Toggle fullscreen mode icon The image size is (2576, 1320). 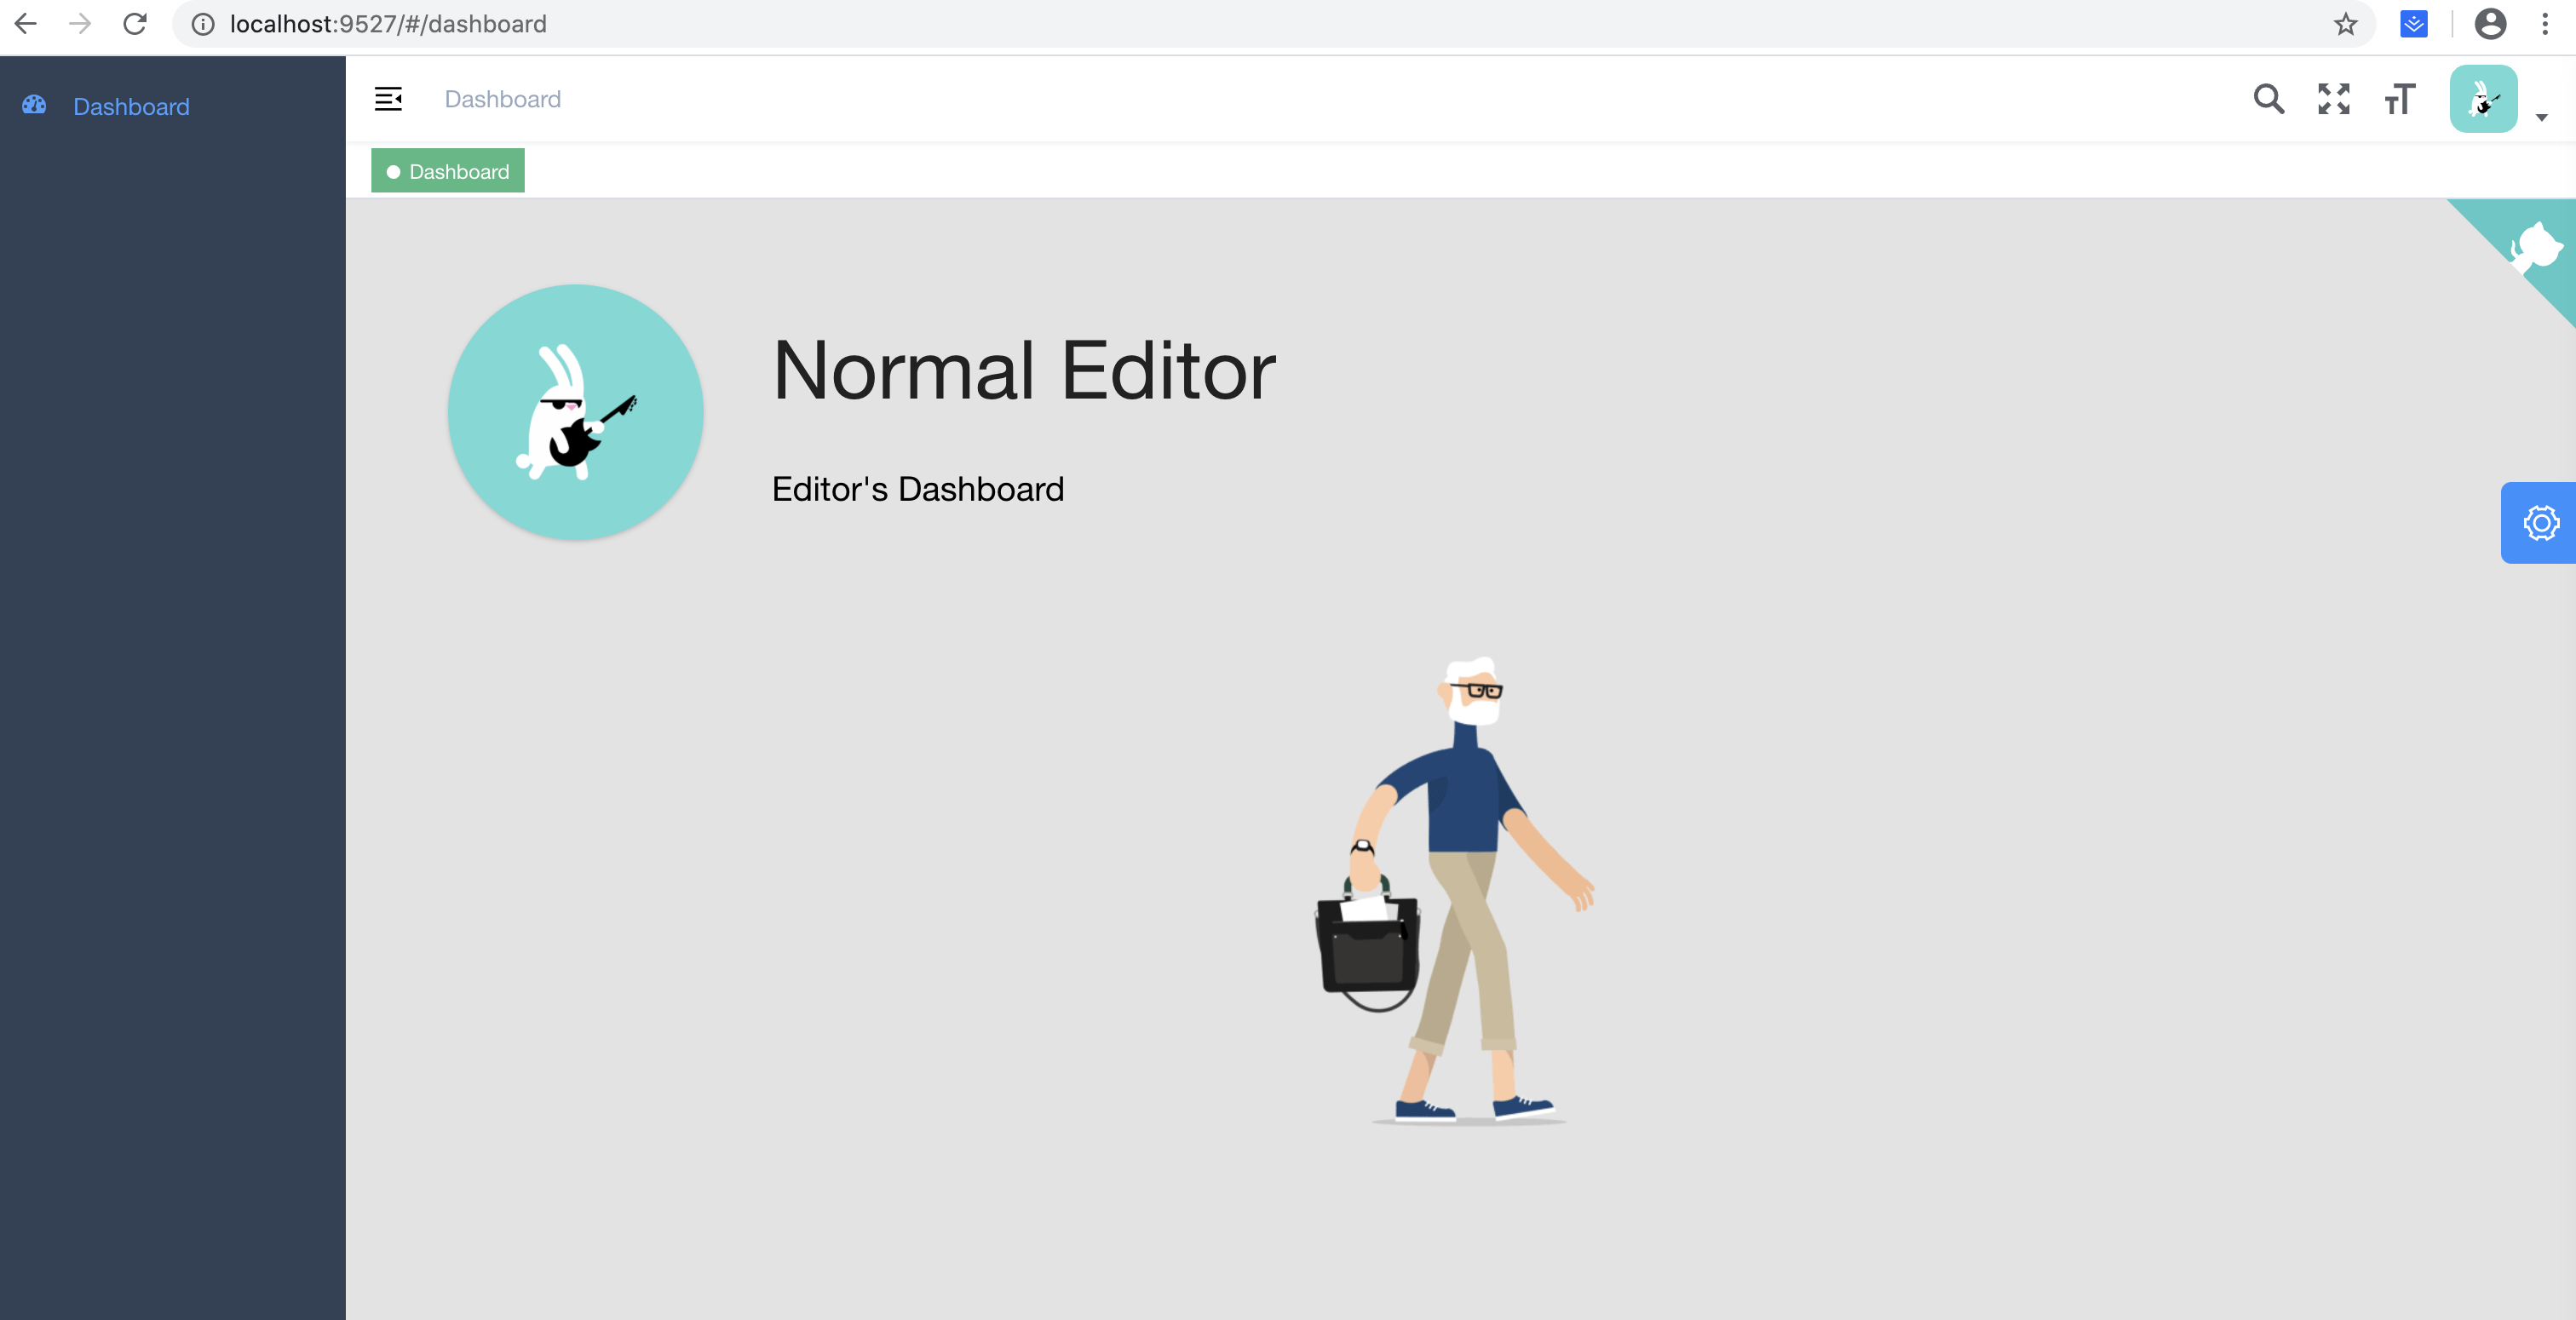coord(2333,99)
